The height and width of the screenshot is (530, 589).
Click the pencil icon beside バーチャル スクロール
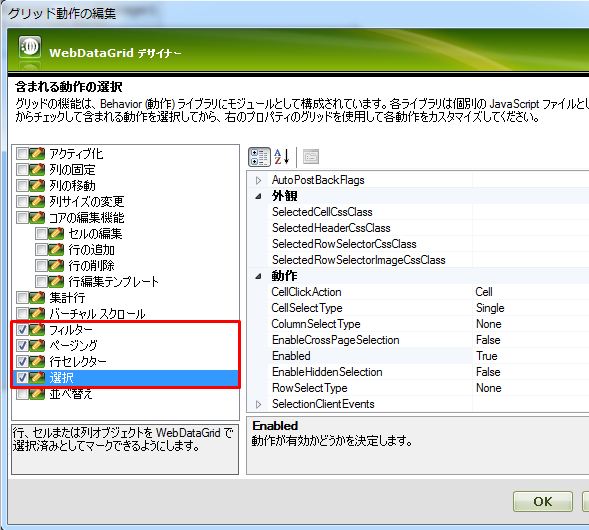(x=37, y=313)
